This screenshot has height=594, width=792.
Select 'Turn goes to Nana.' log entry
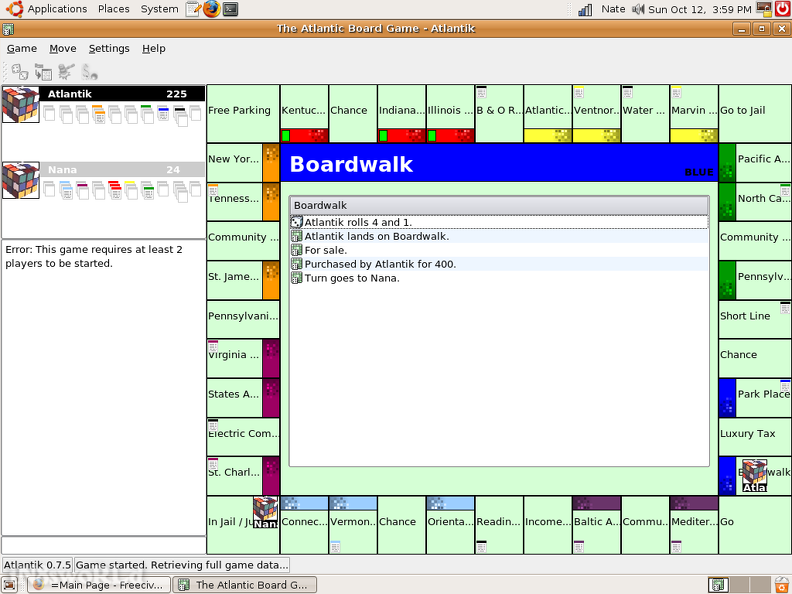[499, 278]
